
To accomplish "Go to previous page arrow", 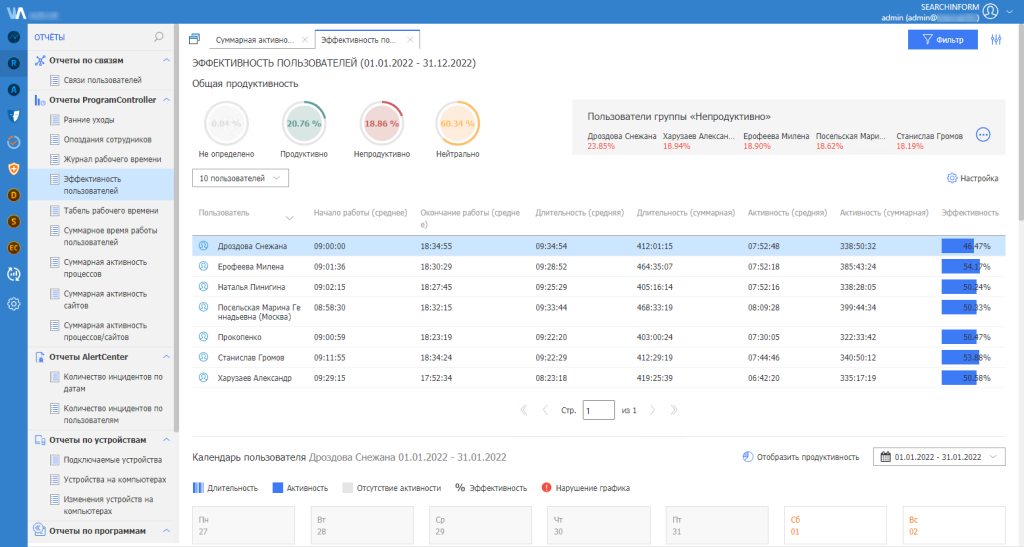I will coord(545,410).
